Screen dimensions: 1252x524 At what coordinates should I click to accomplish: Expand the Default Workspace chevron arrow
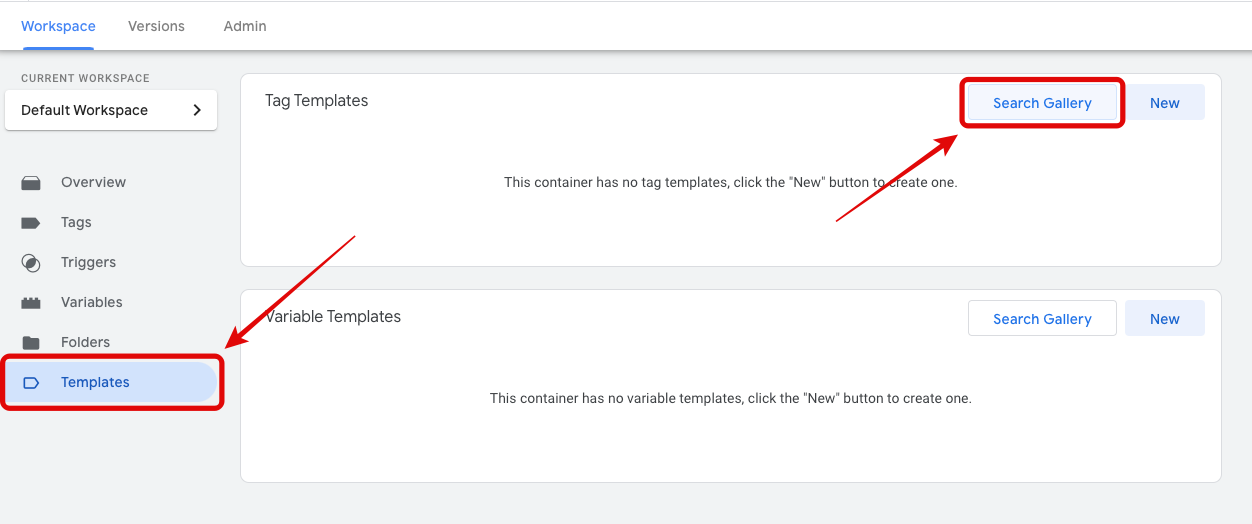(x=197, y=110)
